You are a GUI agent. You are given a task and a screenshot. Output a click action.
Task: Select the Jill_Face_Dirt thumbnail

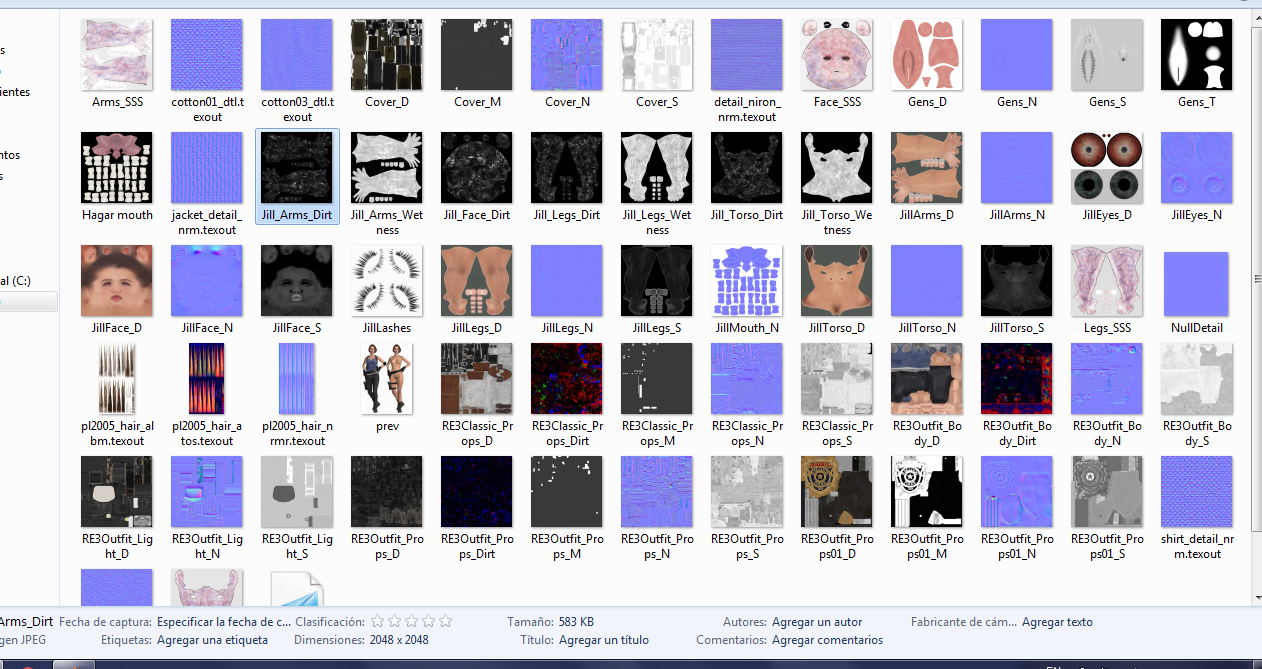coord(477,168)
